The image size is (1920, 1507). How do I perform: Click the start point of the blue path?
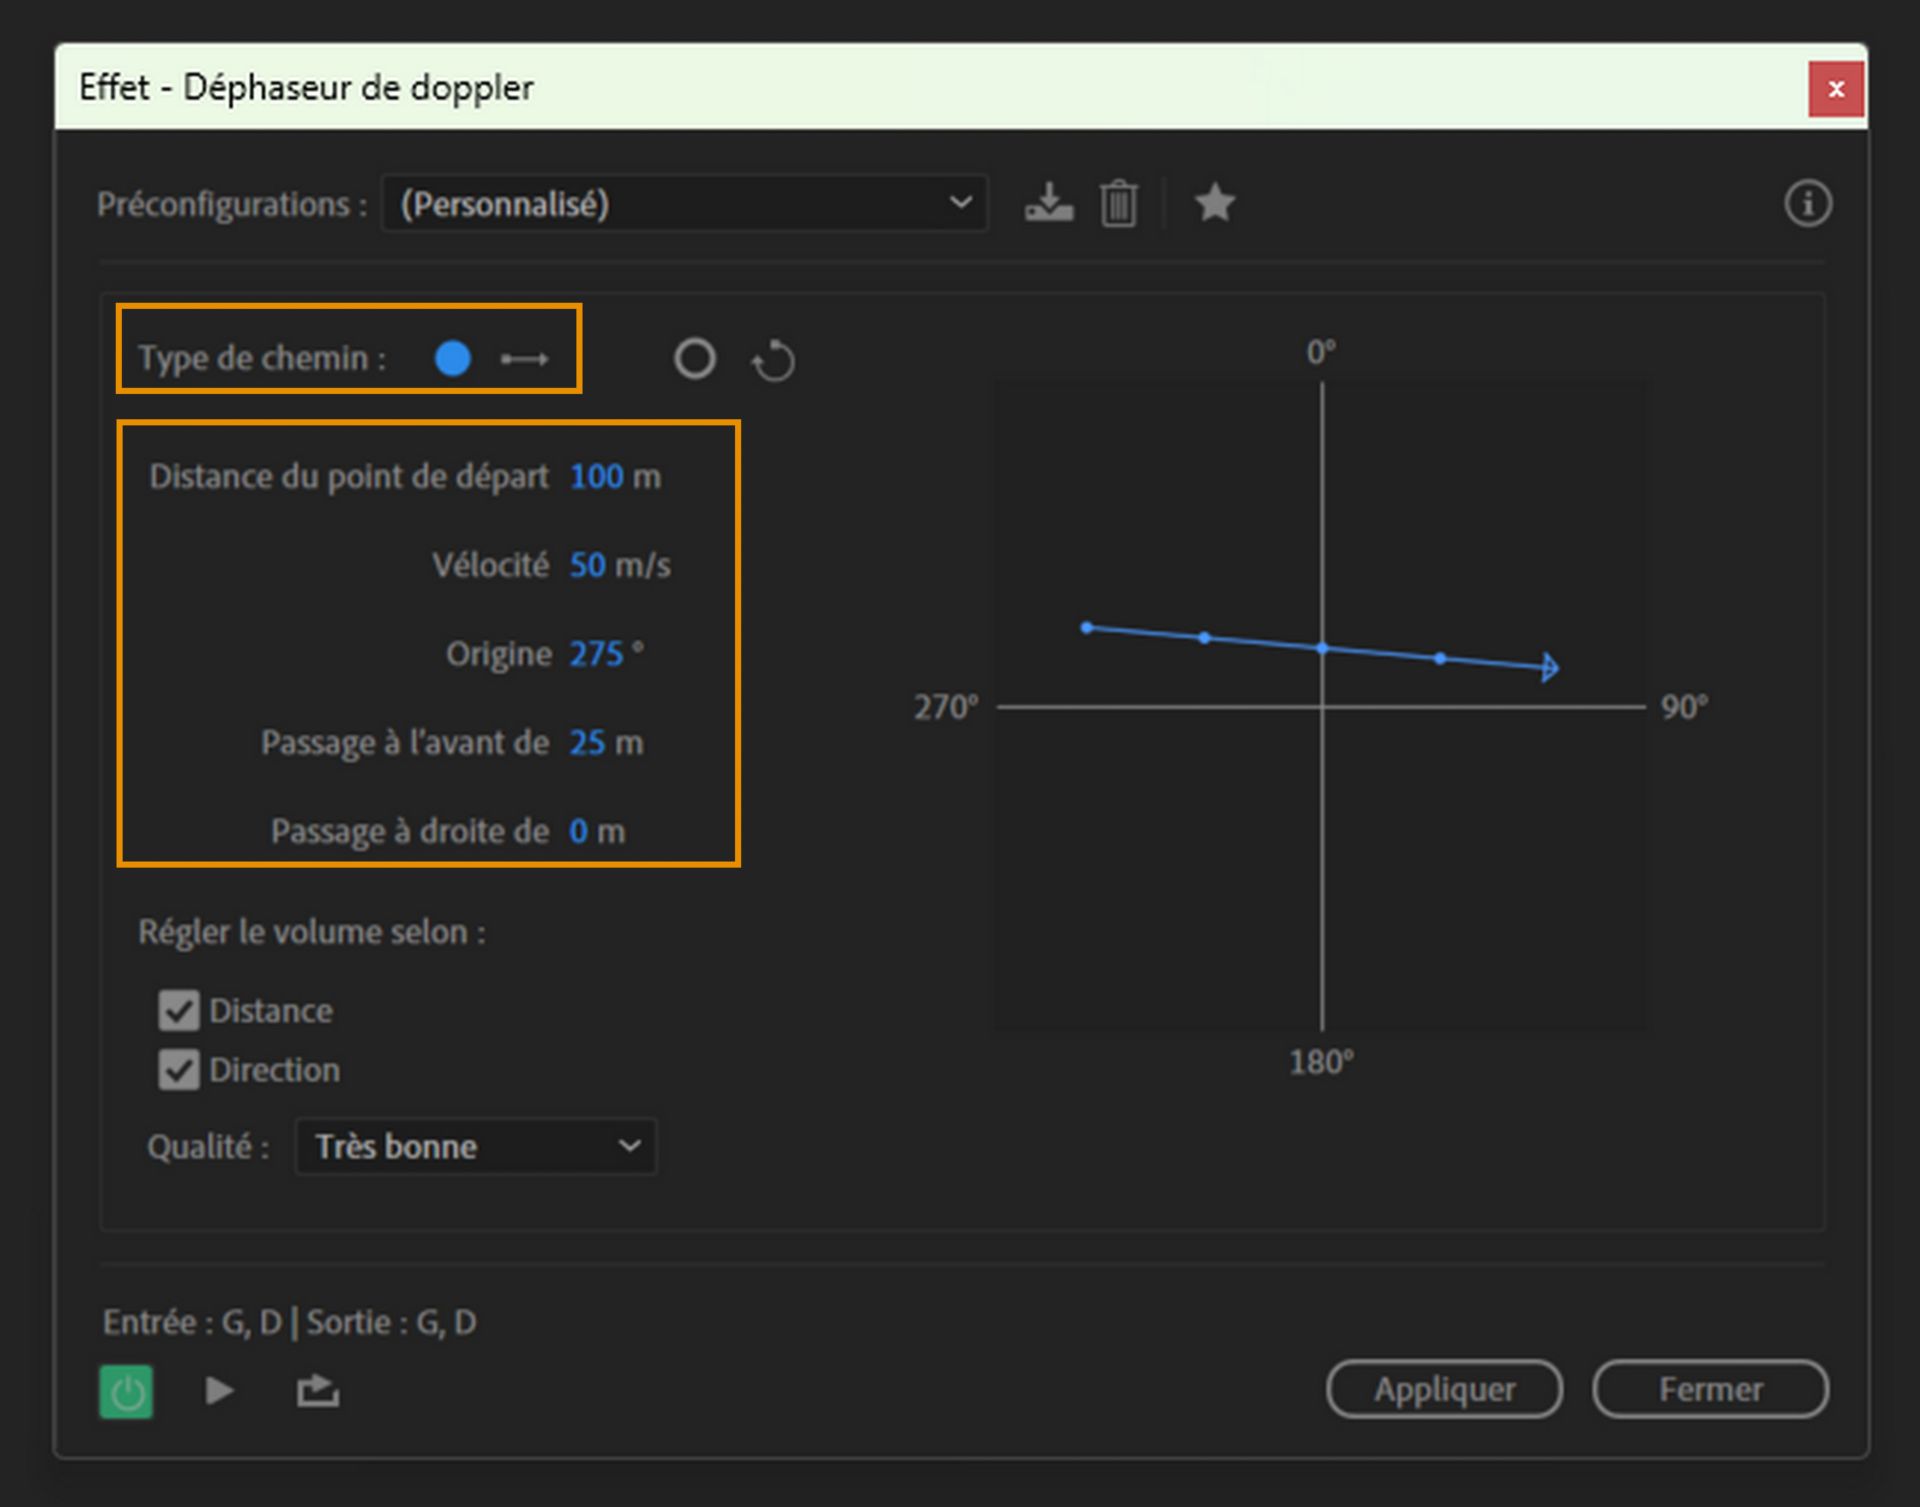point(1087,628)
